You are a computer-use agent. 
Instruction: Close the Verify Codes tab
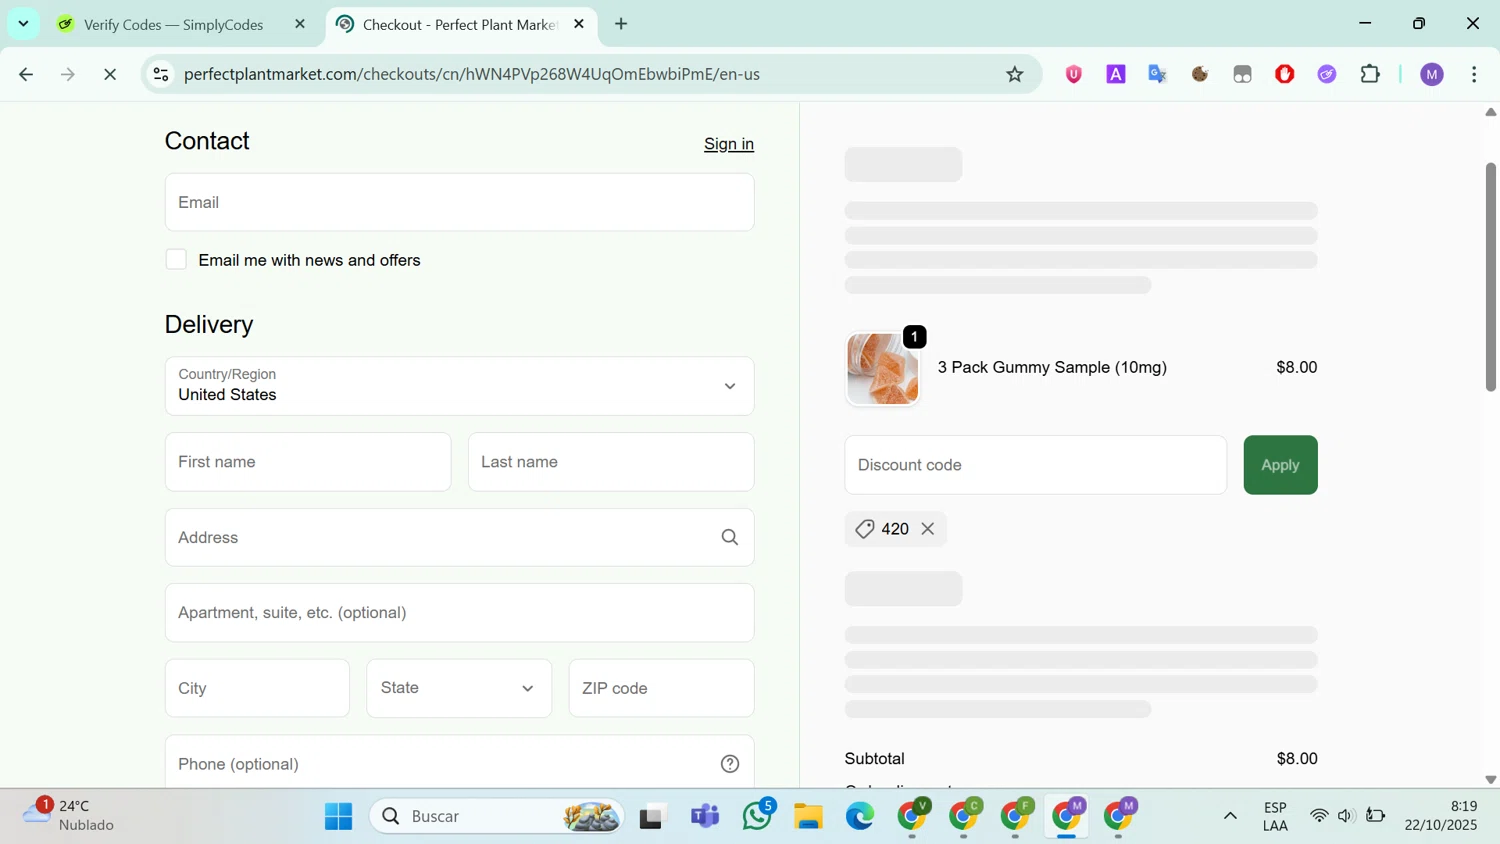pos(300,24)
